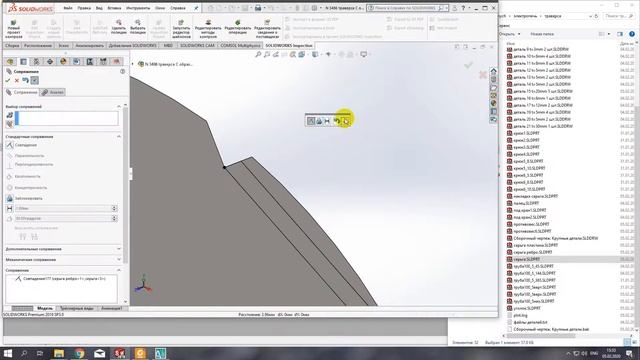Click the mate selections entity box
Image resolution: width=640 pixels, height=360 pixels.
[67, 118]
